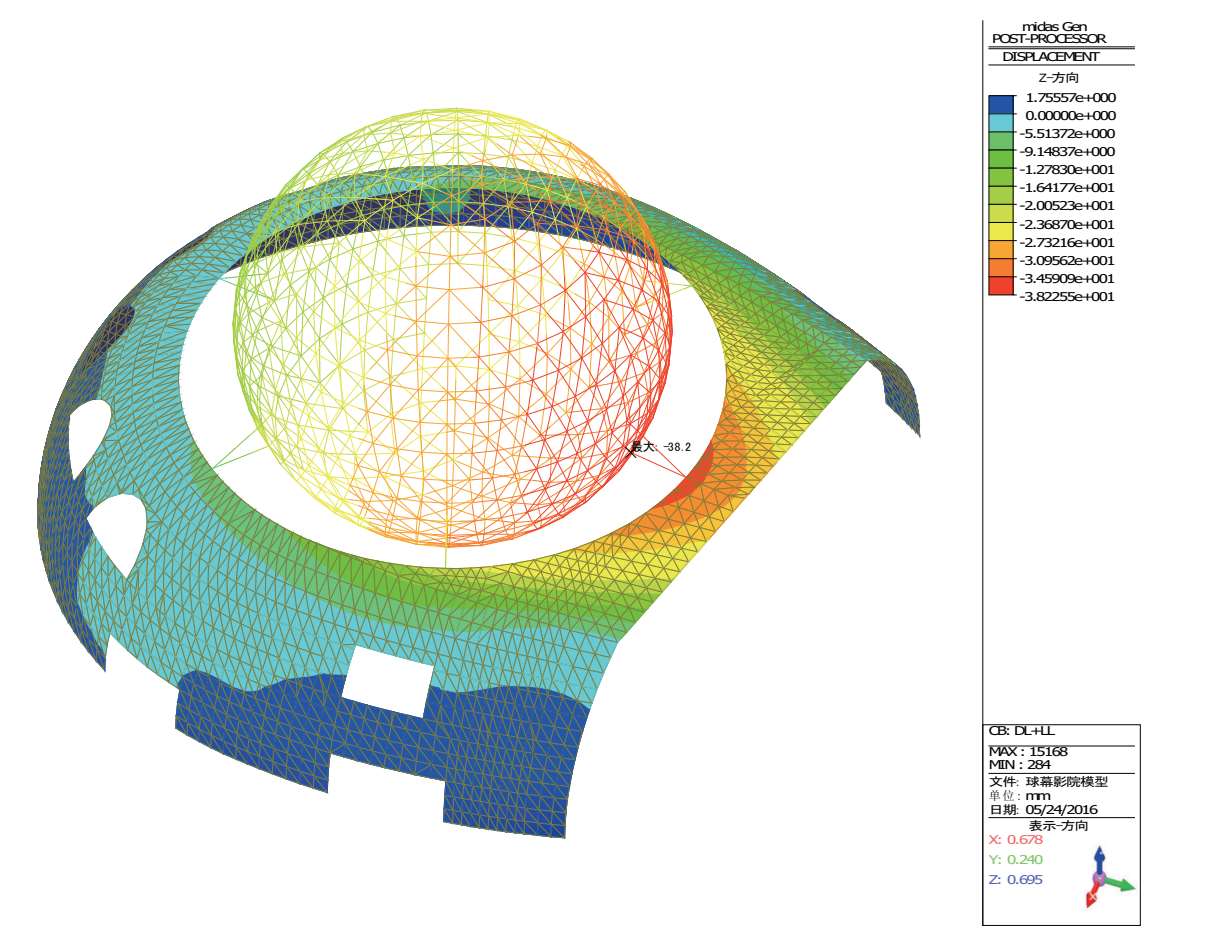The width and height of the screenshot is (1210, 946).
Task: Click the X: 0.678 direction value
Action: click(x=1015, y=840)
